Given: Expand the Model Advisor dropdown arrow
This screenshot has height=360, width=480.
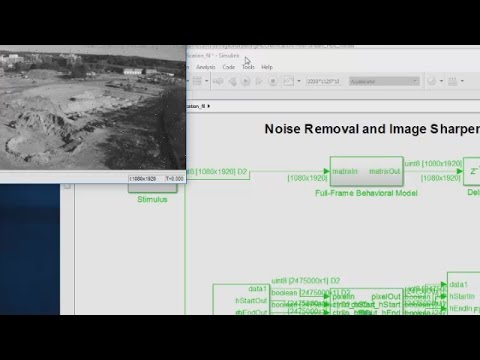Looking at the screenshot, I should click(x=441, y=81).
